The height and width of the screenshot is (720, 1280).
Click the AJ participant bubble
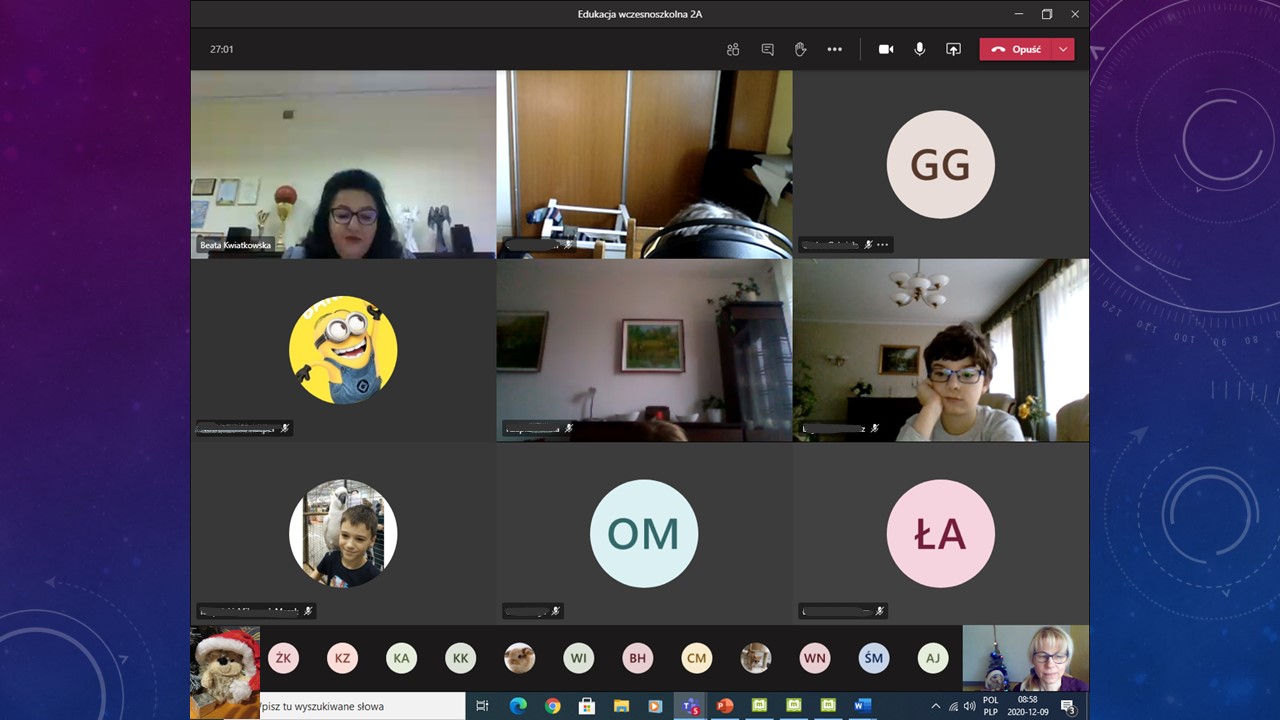933,658
